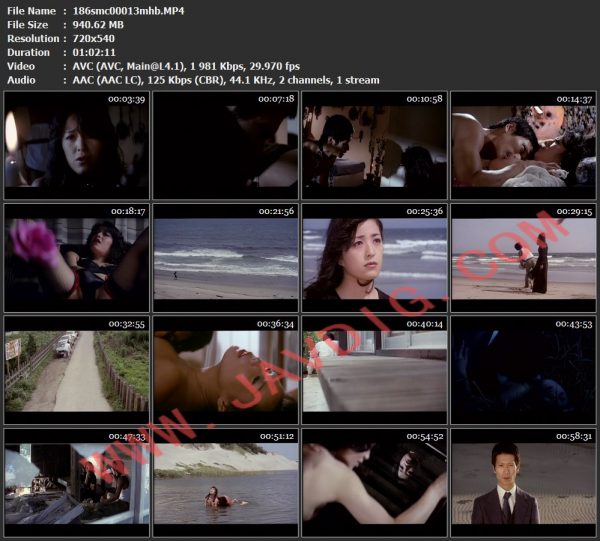This screenshot has width=600, height=541.
Task: Open the man in suit frame at 00:58:31
Action: tap(523, 483)
